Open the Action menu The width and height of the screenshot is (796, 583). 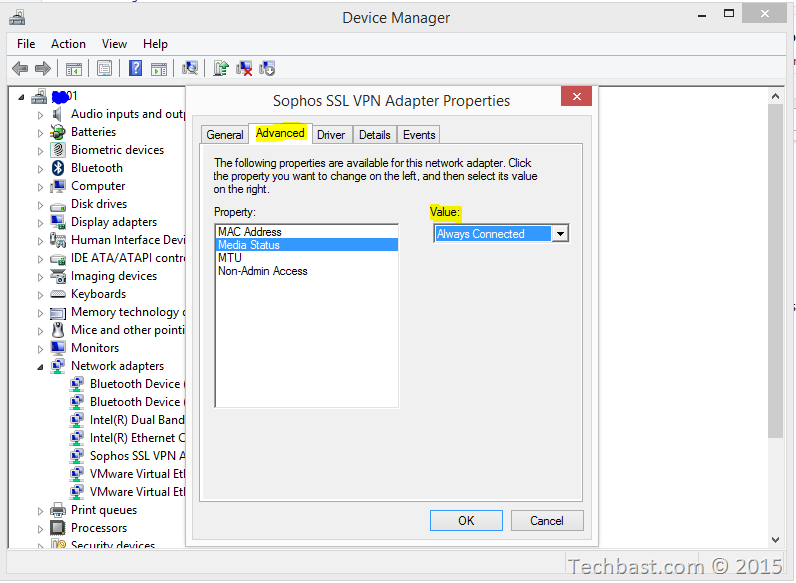pos(68,44)
